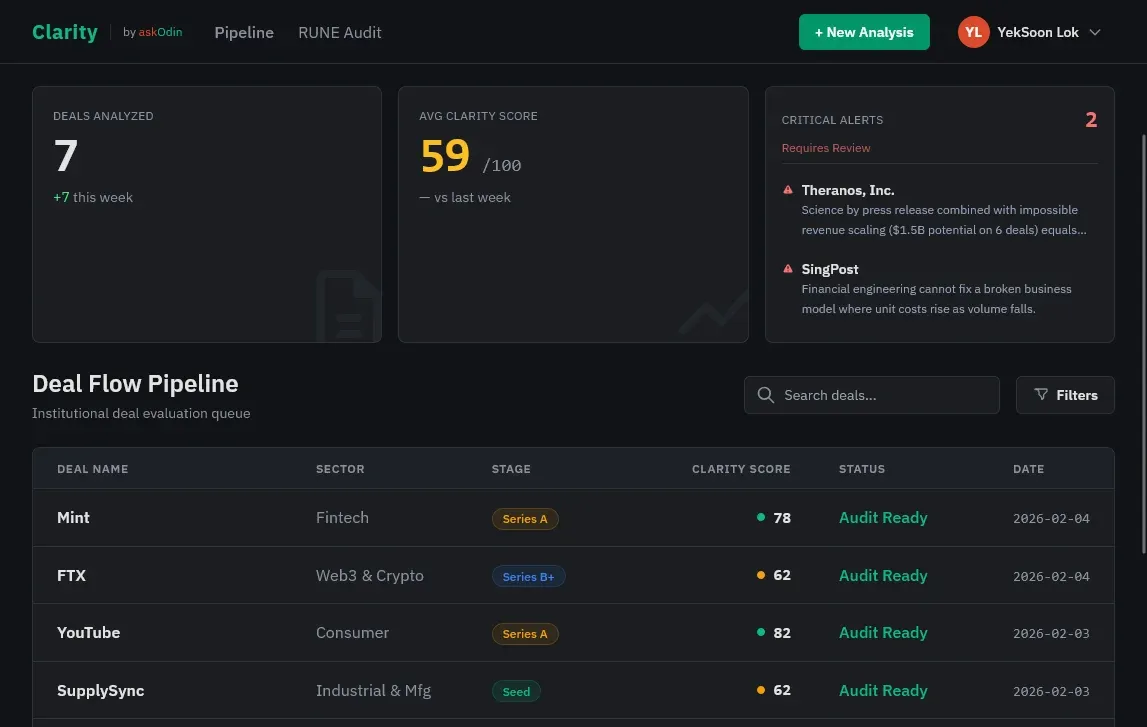Click the document icon in Deals Analyzed card
The height and width of the screenshot is (727, 1147).
coord(348,306)
